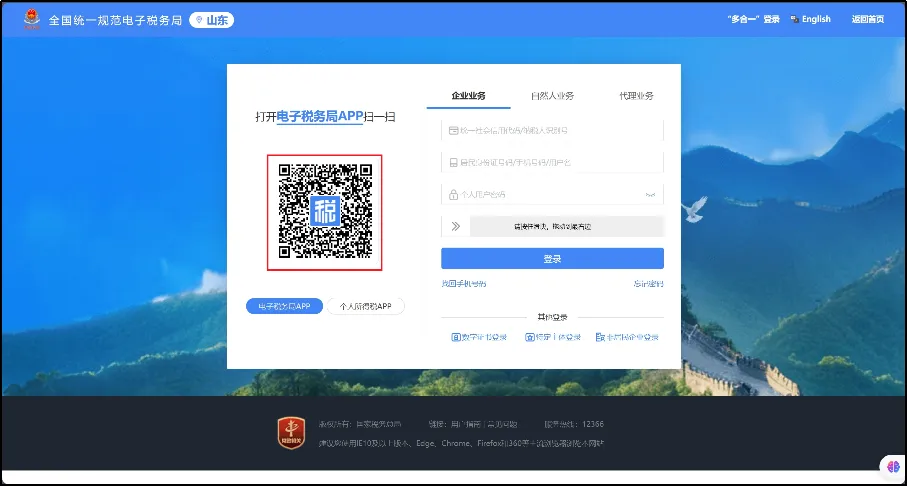The image size is (908, 487).
Task: Open the 数字证书登录 link
Action: [484, 337]
